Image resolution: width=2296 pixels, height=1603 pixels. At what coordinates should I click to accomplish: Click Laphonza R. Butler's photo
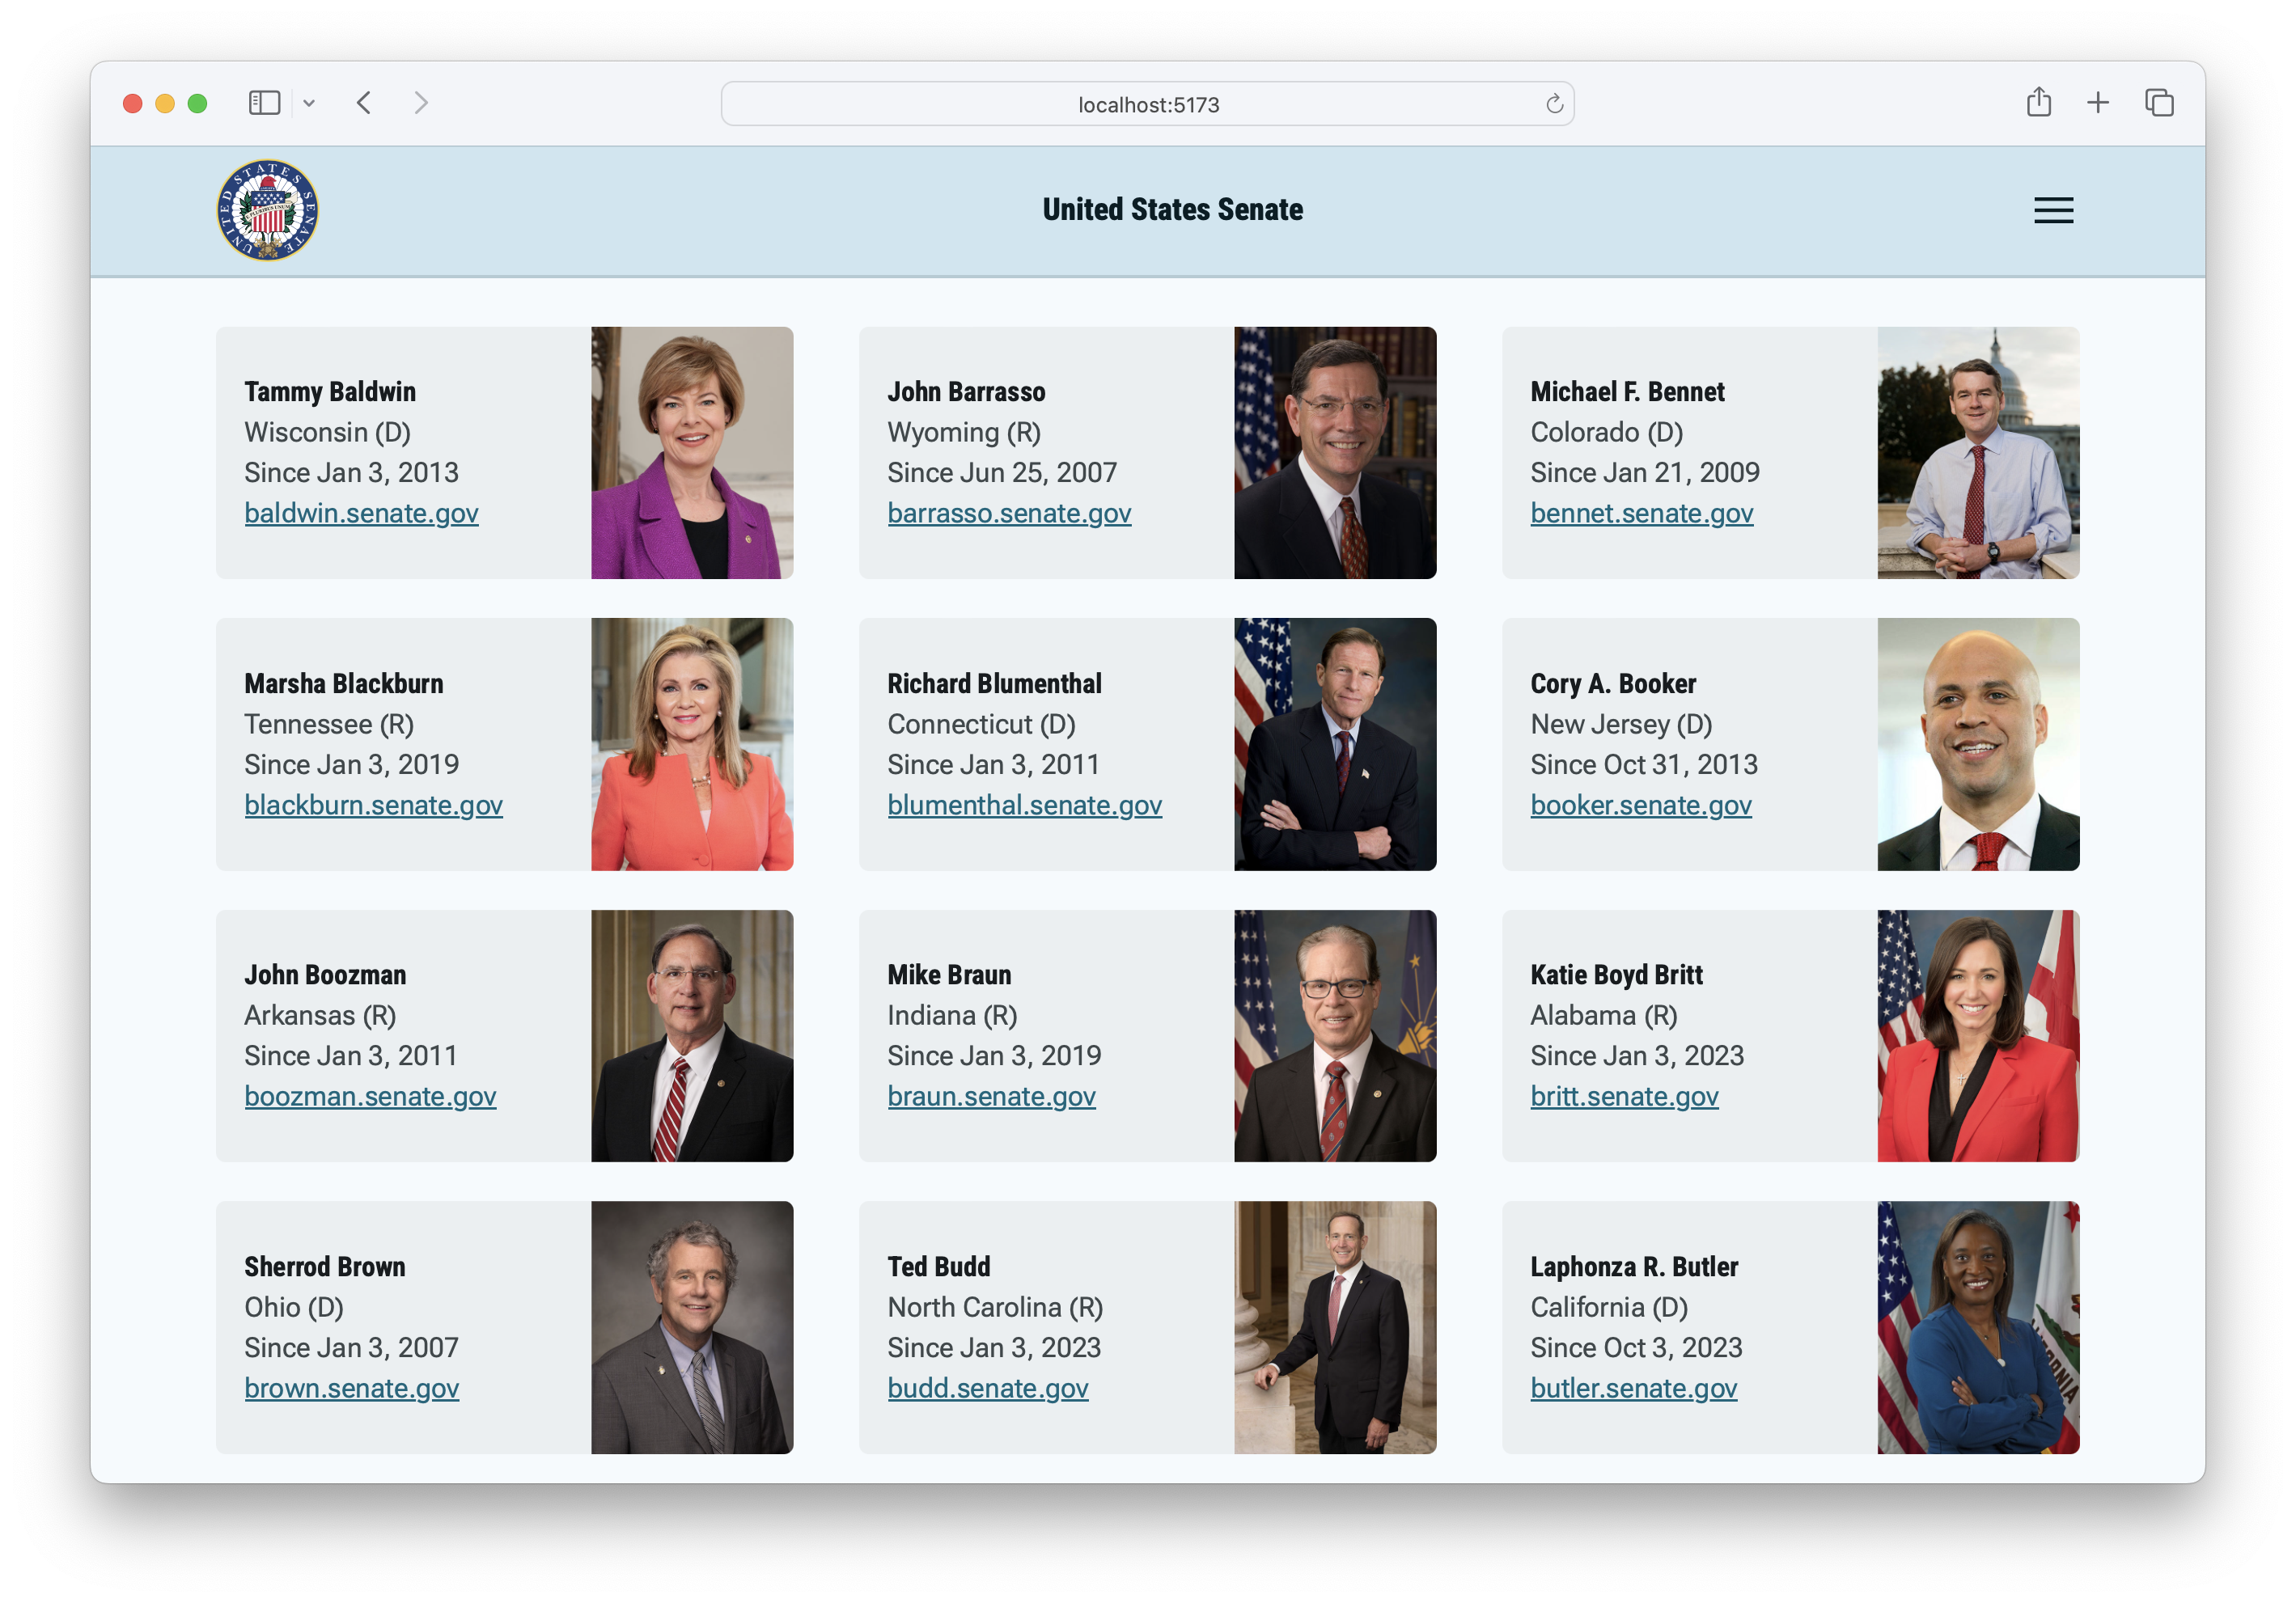point(1978,1327)
